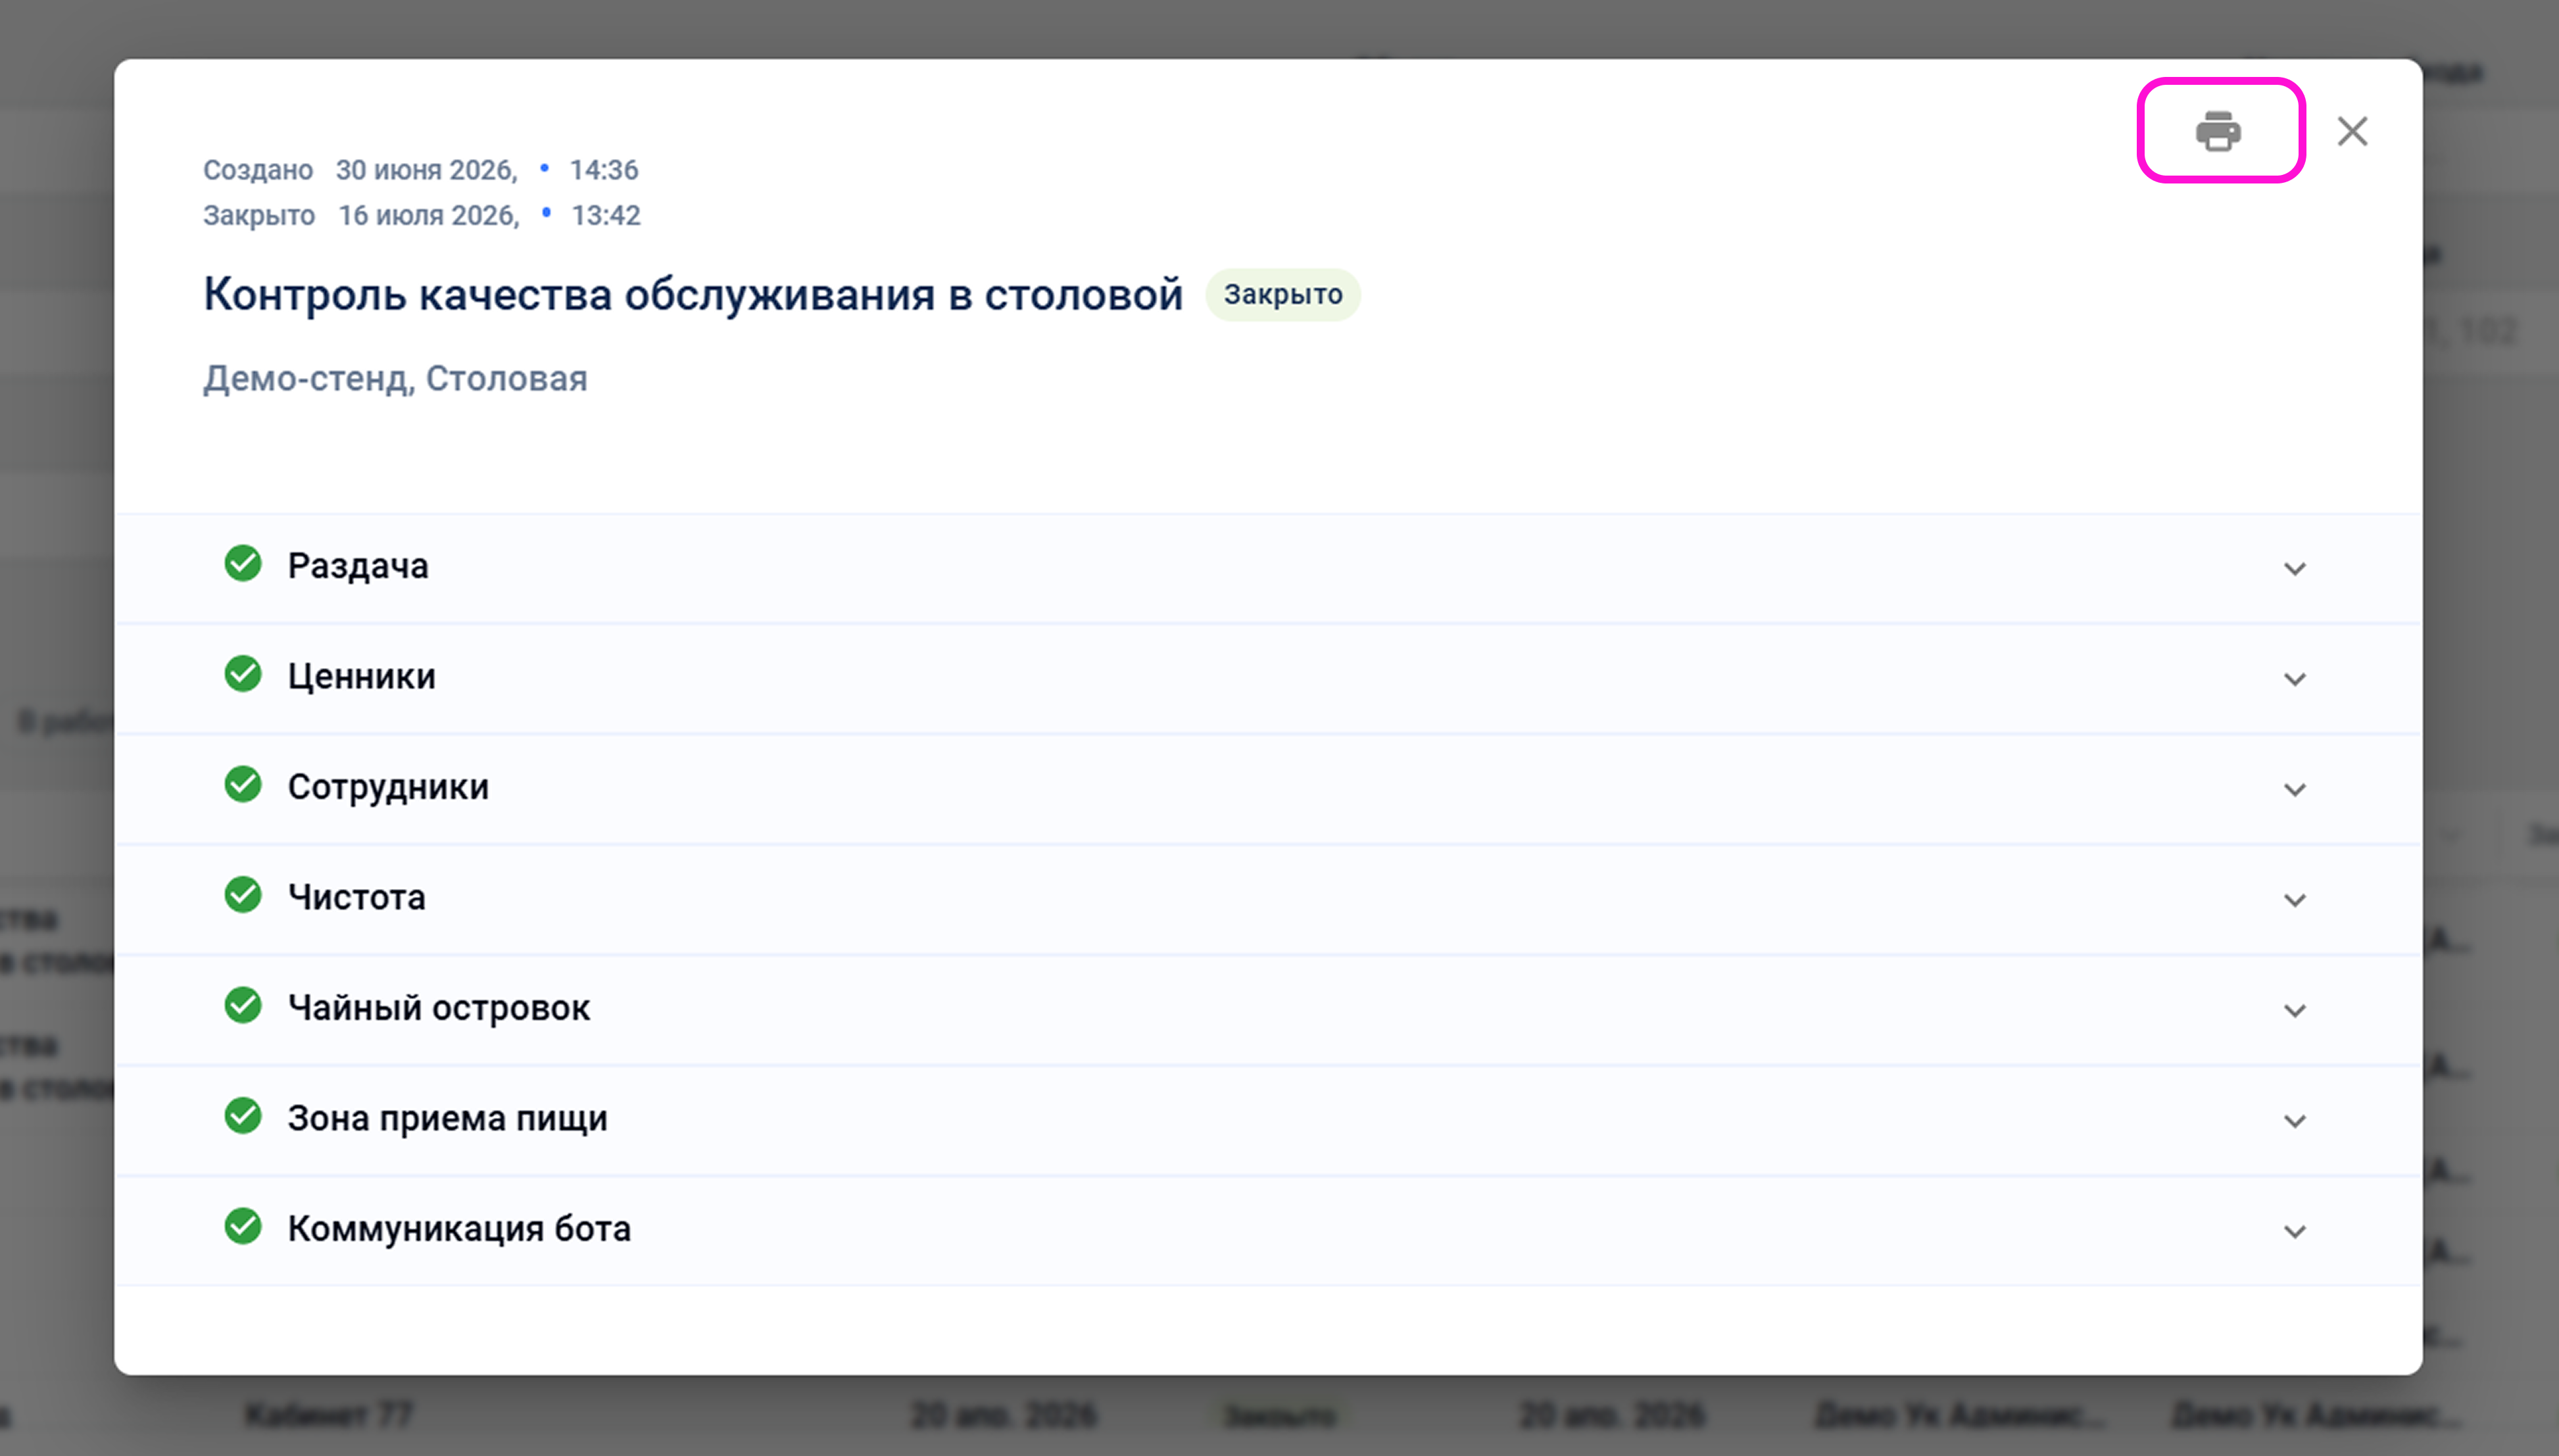Click green checkmark next to Зона приема пищи
Viewport: 2559px width, 1456px height.
coord(243,1116)
